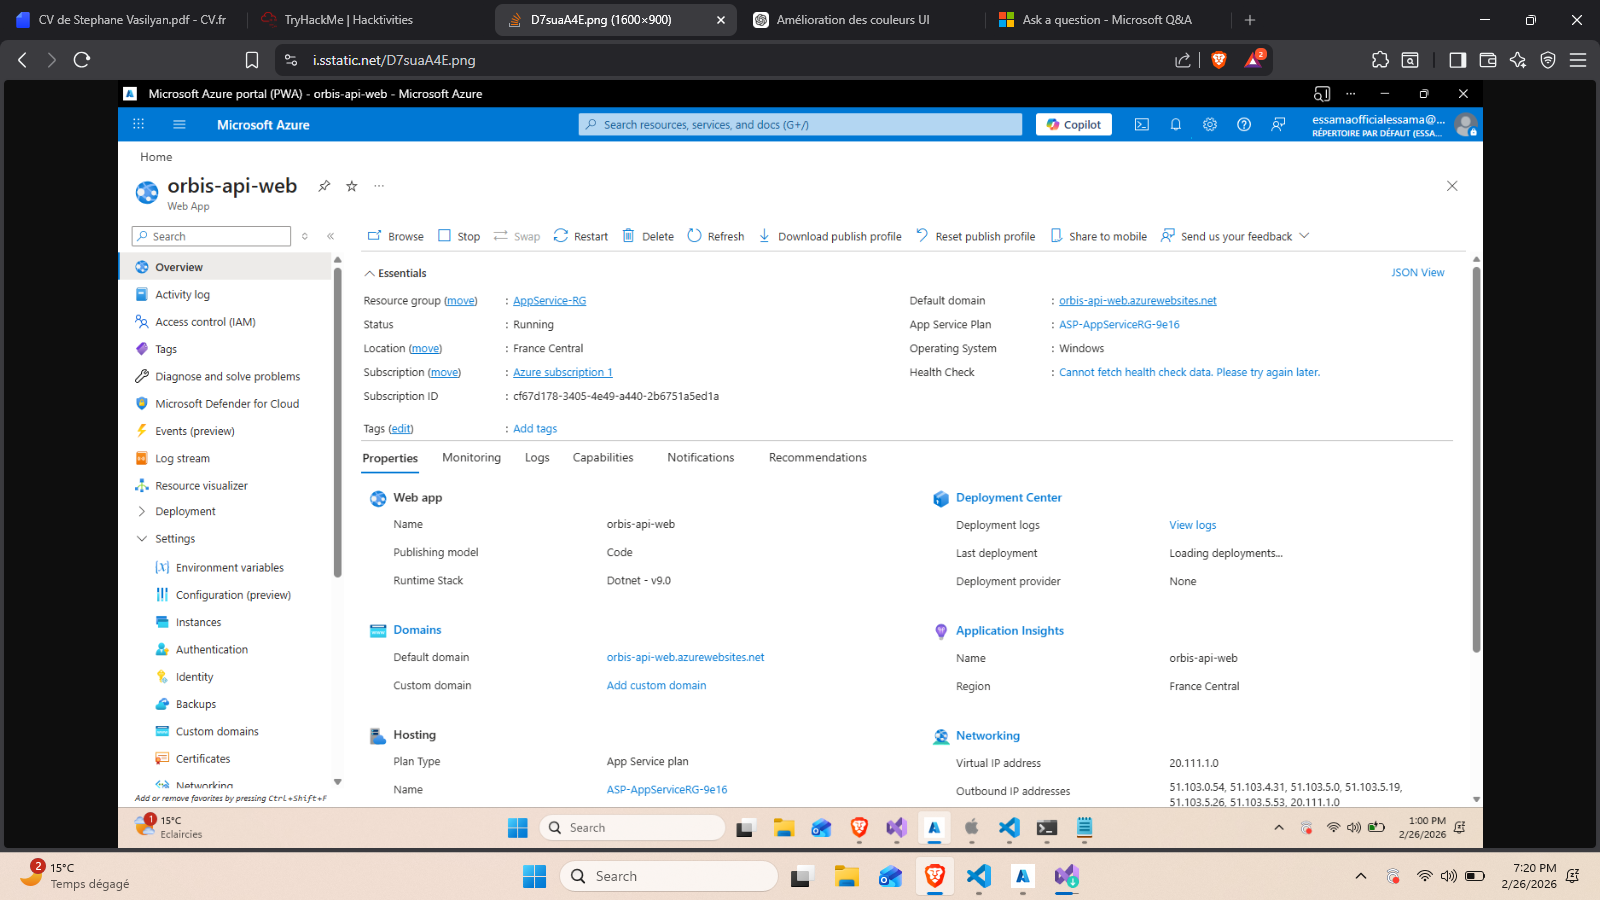The width and height of the screenshot is (1600, 900).
Task: Toggle expand/collapse all sidebar groups
Action: [x=305, y=236]
